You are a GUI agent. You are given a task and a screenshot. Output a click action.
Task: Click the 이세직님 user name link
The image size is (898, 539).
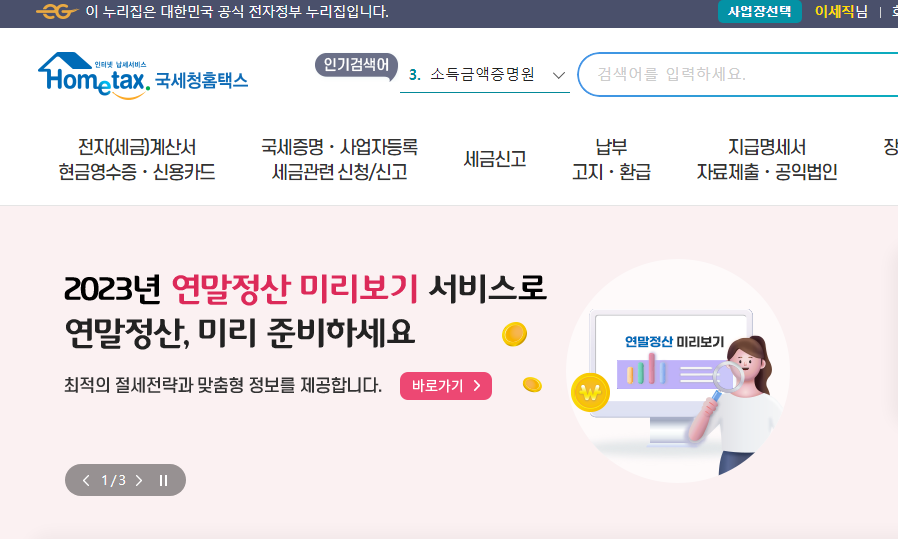(x=841, y=11)
